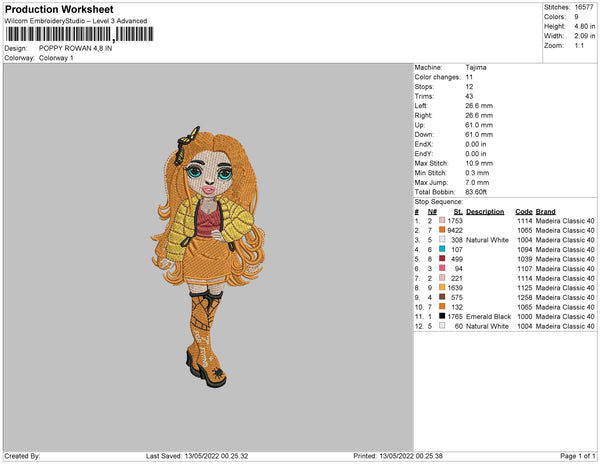Click thread code 1258 in row 9
Image resolution: width=600 pixels, height=464 pixels.
pos(525,297)
